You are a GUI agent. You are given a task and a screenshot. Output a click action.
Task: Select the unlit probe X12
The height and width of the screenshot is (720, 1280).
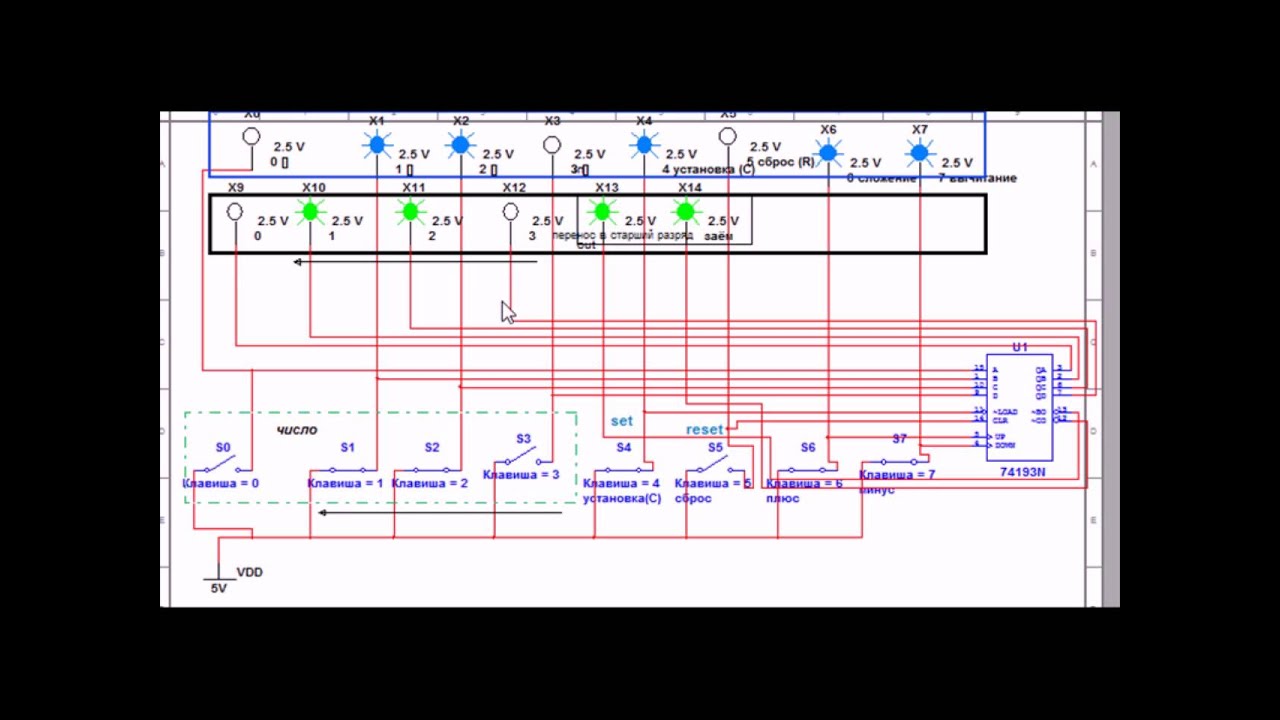[510, 212]
